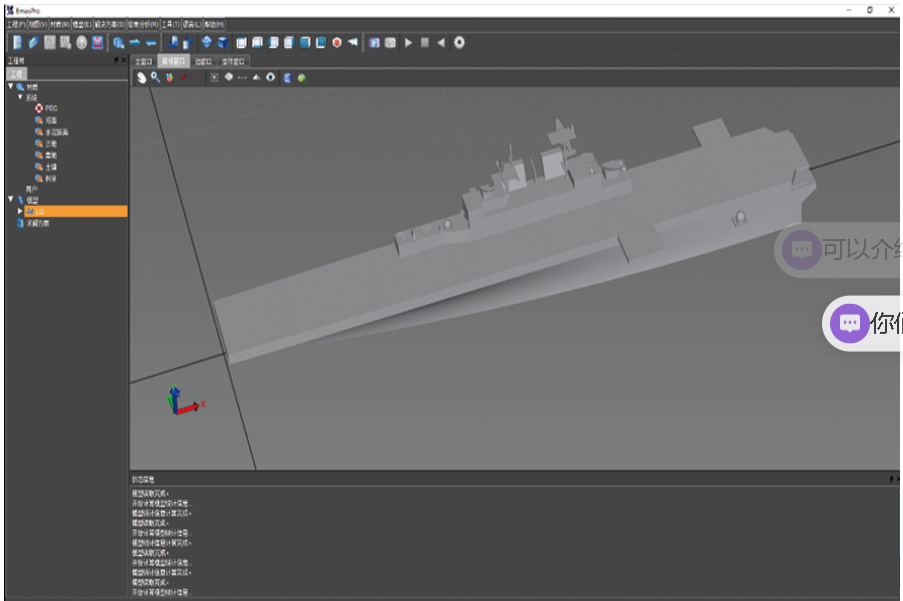903x601 pixels.
Task: Select the highlighted LQ model row
Action: click(75, 211)
